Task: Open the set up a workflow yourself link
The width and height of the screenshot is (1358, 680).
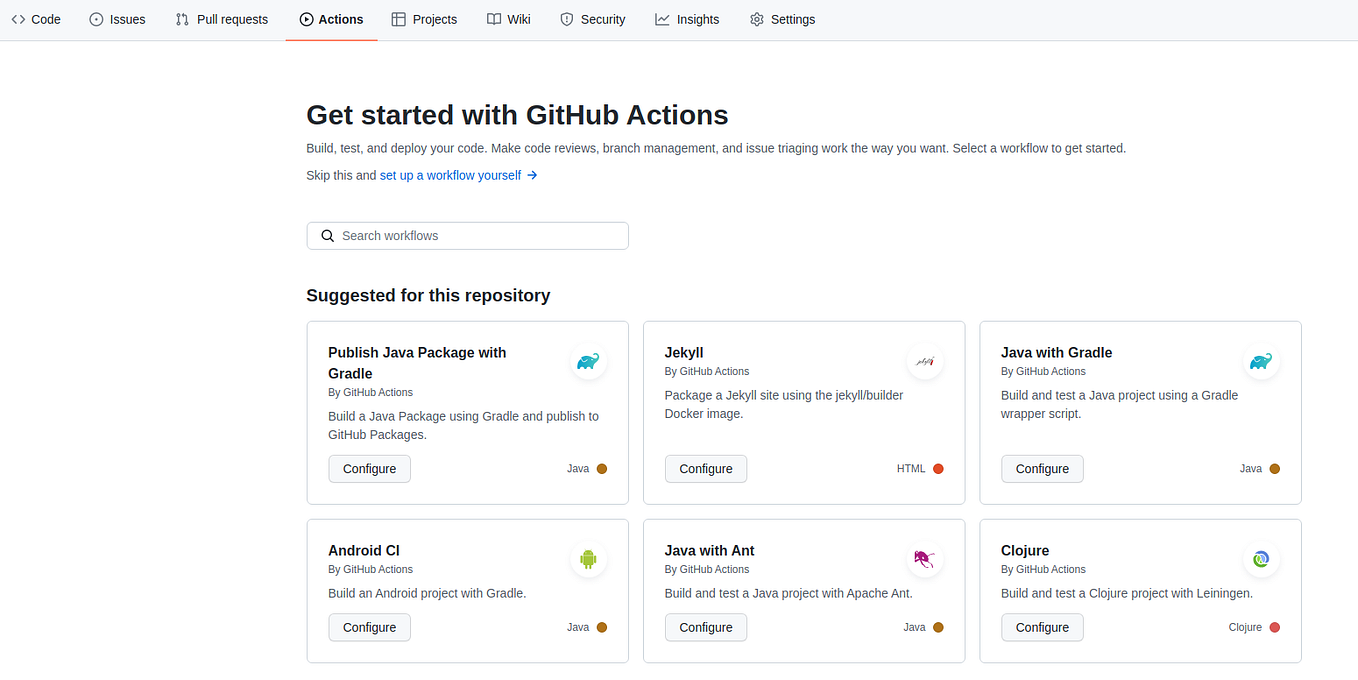Action: (449, 175)
